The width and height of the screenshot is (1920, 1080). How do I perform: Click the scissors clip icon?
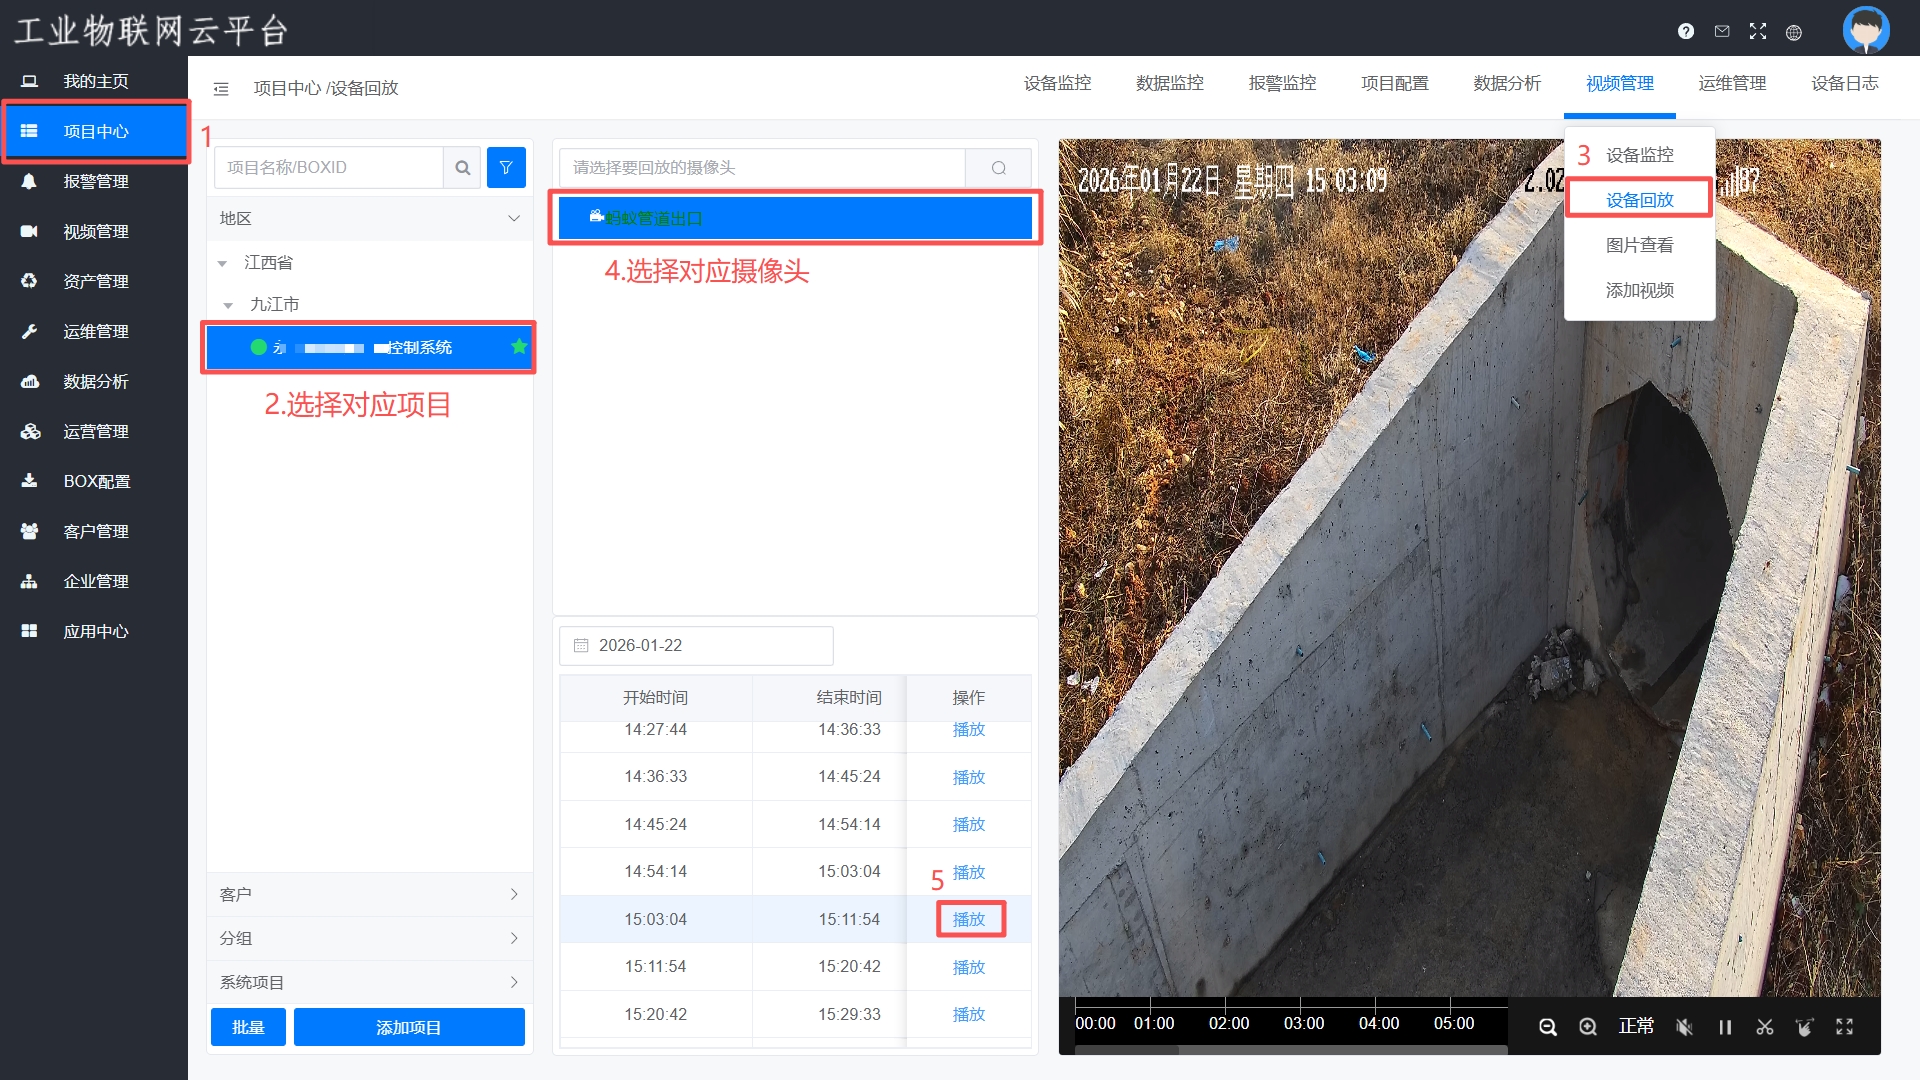click(x=1764, y=1027)
